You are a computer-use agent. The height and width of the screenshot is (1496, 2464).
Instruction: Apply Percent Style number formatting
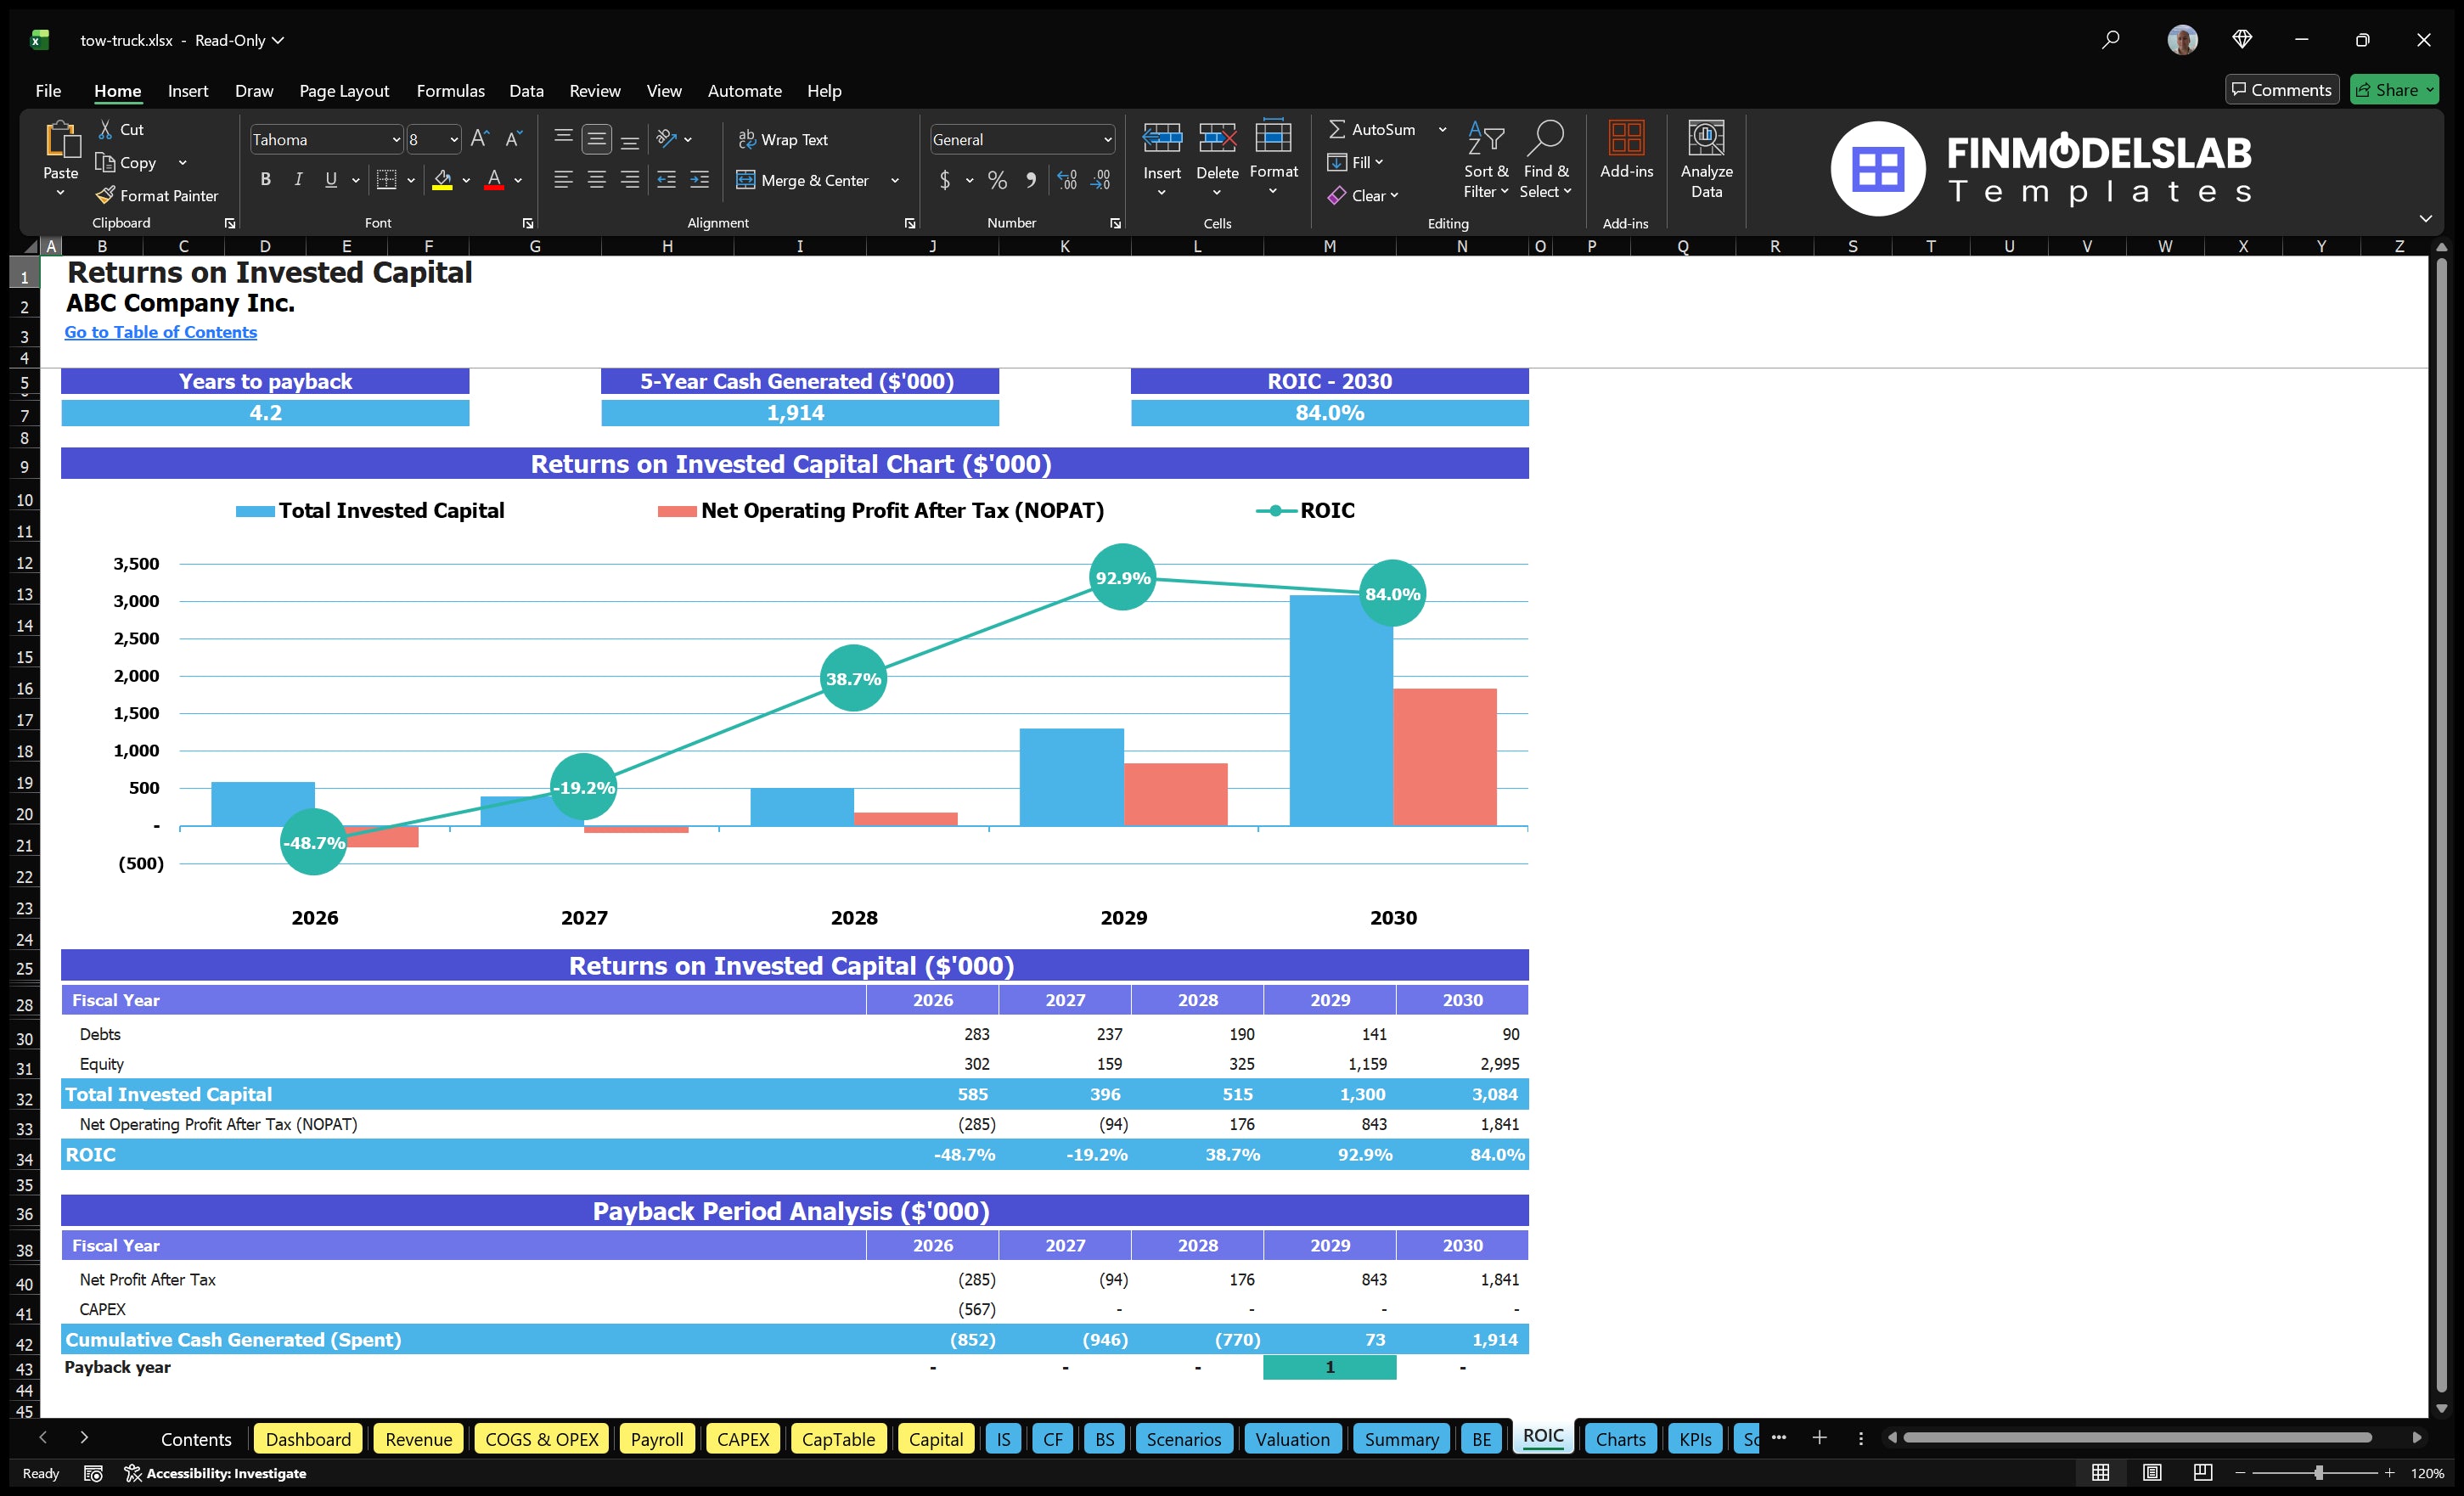(x=997, y=180)
